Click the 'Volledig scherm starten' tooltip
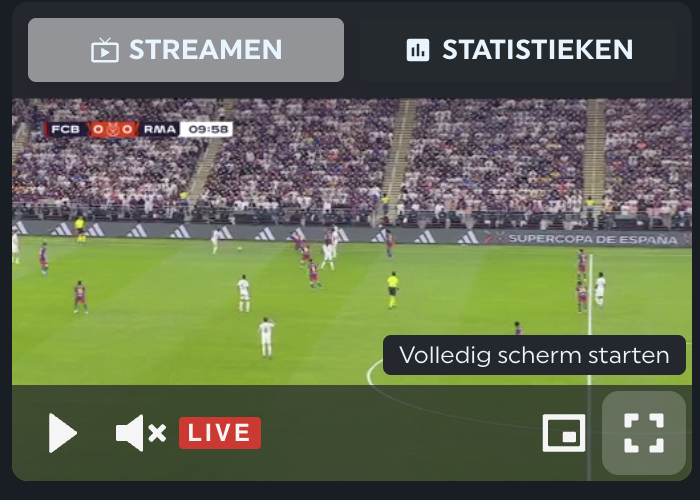This screenshot has width=700, height=500. tap(534, 355)
